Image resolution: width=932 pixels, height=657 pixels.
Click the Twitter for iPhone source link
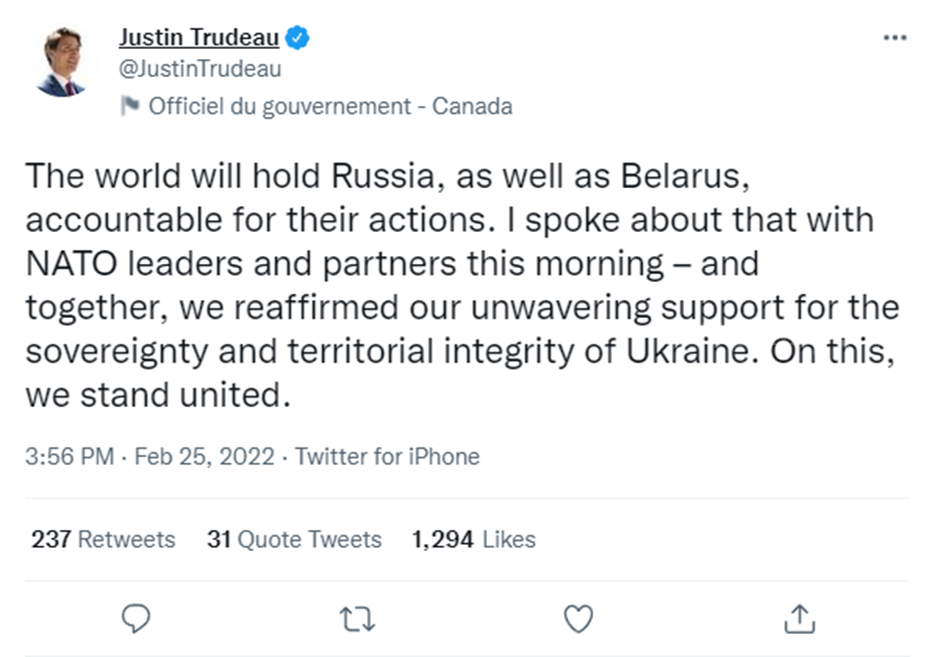click(x=387, y=457)
